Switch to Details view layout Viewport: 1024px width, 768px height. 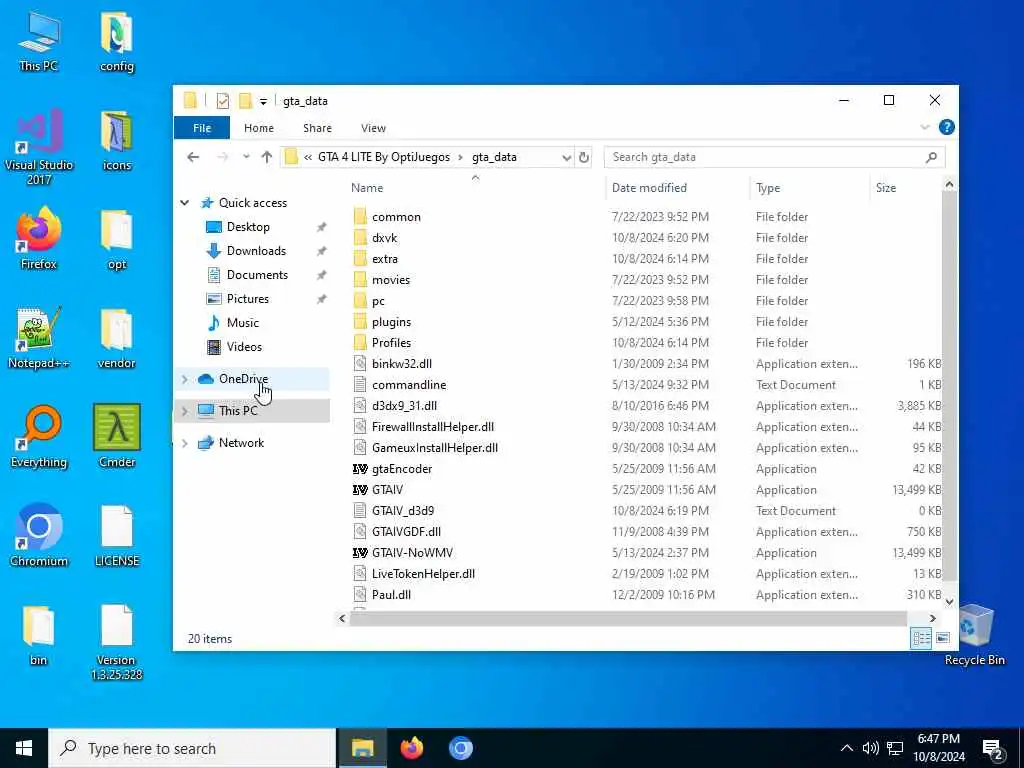tap(921, 638)
